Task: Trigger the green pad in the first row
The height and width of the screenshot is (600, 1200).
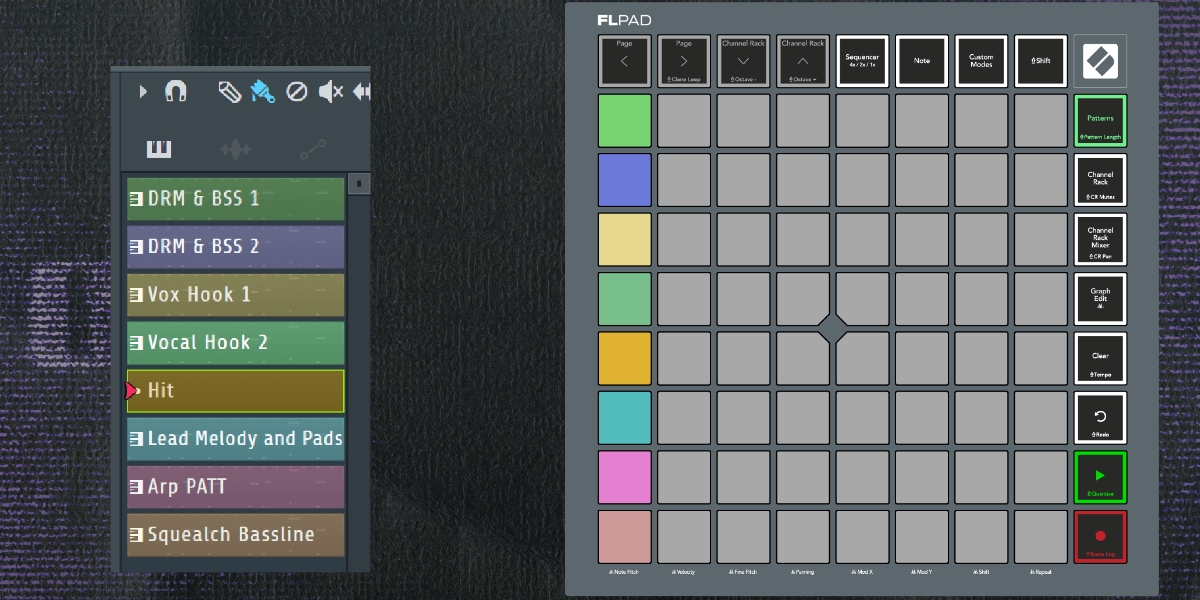Action: coord(625,121)
